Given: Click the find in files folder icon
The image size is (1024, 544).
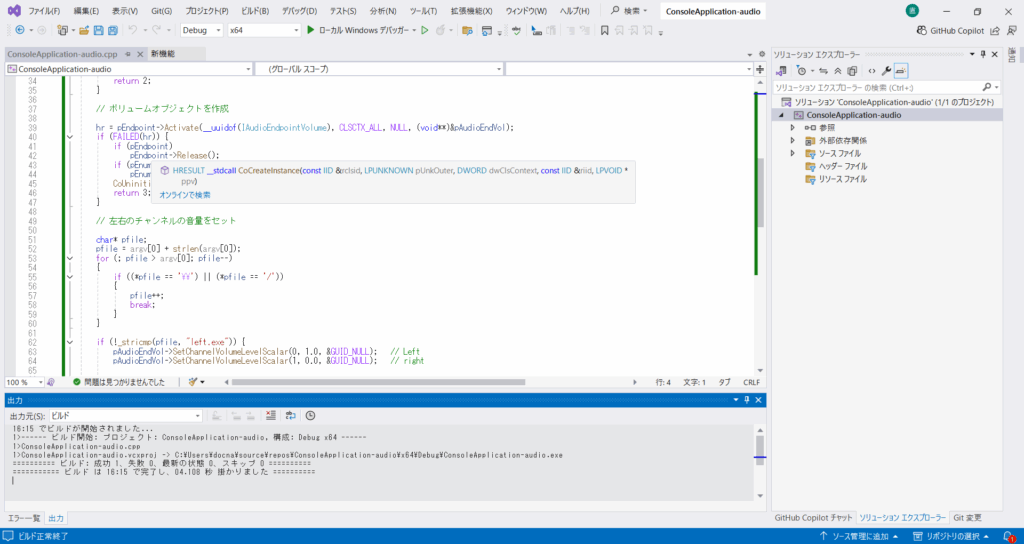Looking at the screenshot, I should (x=466, y=30).
